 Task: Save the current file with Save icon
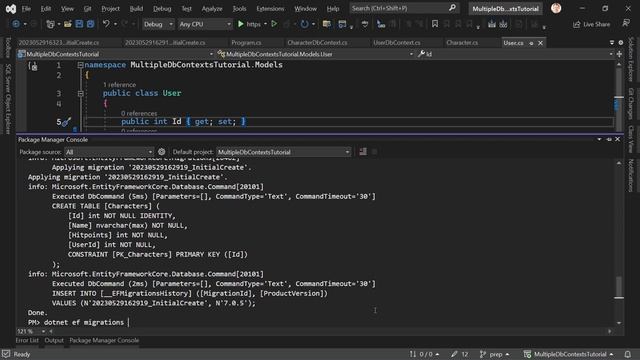pyautogui.click(x=79, y=24)
